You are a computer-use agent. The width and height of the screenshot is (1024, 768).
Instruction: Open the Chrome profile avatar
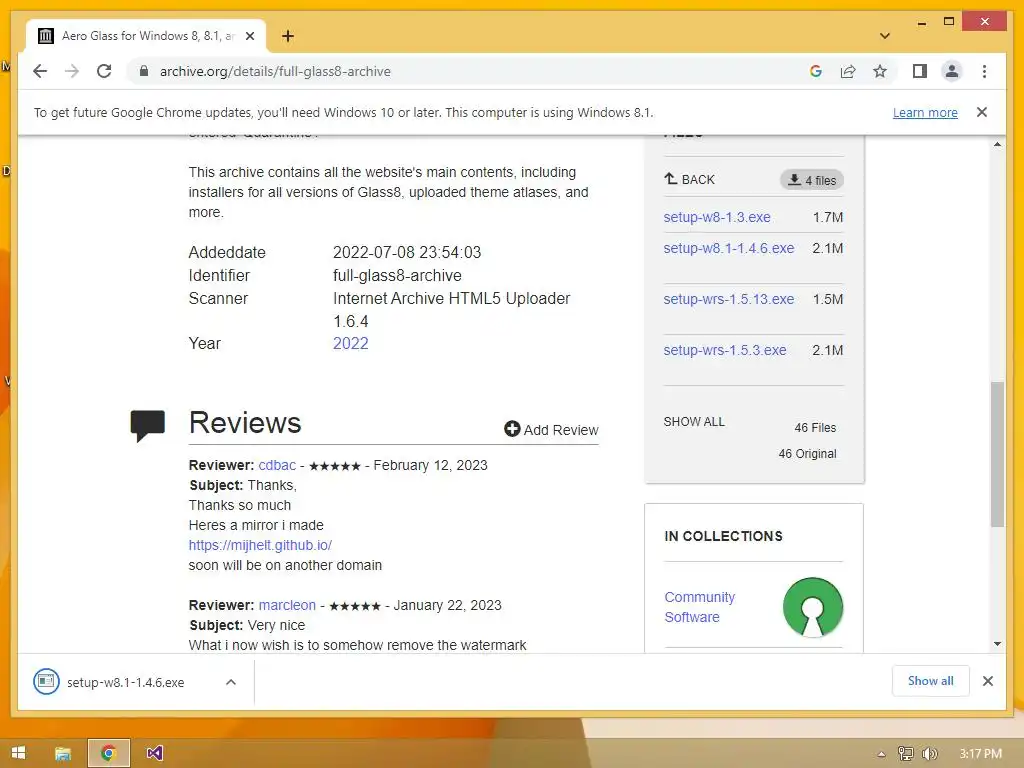coord(952,71)
